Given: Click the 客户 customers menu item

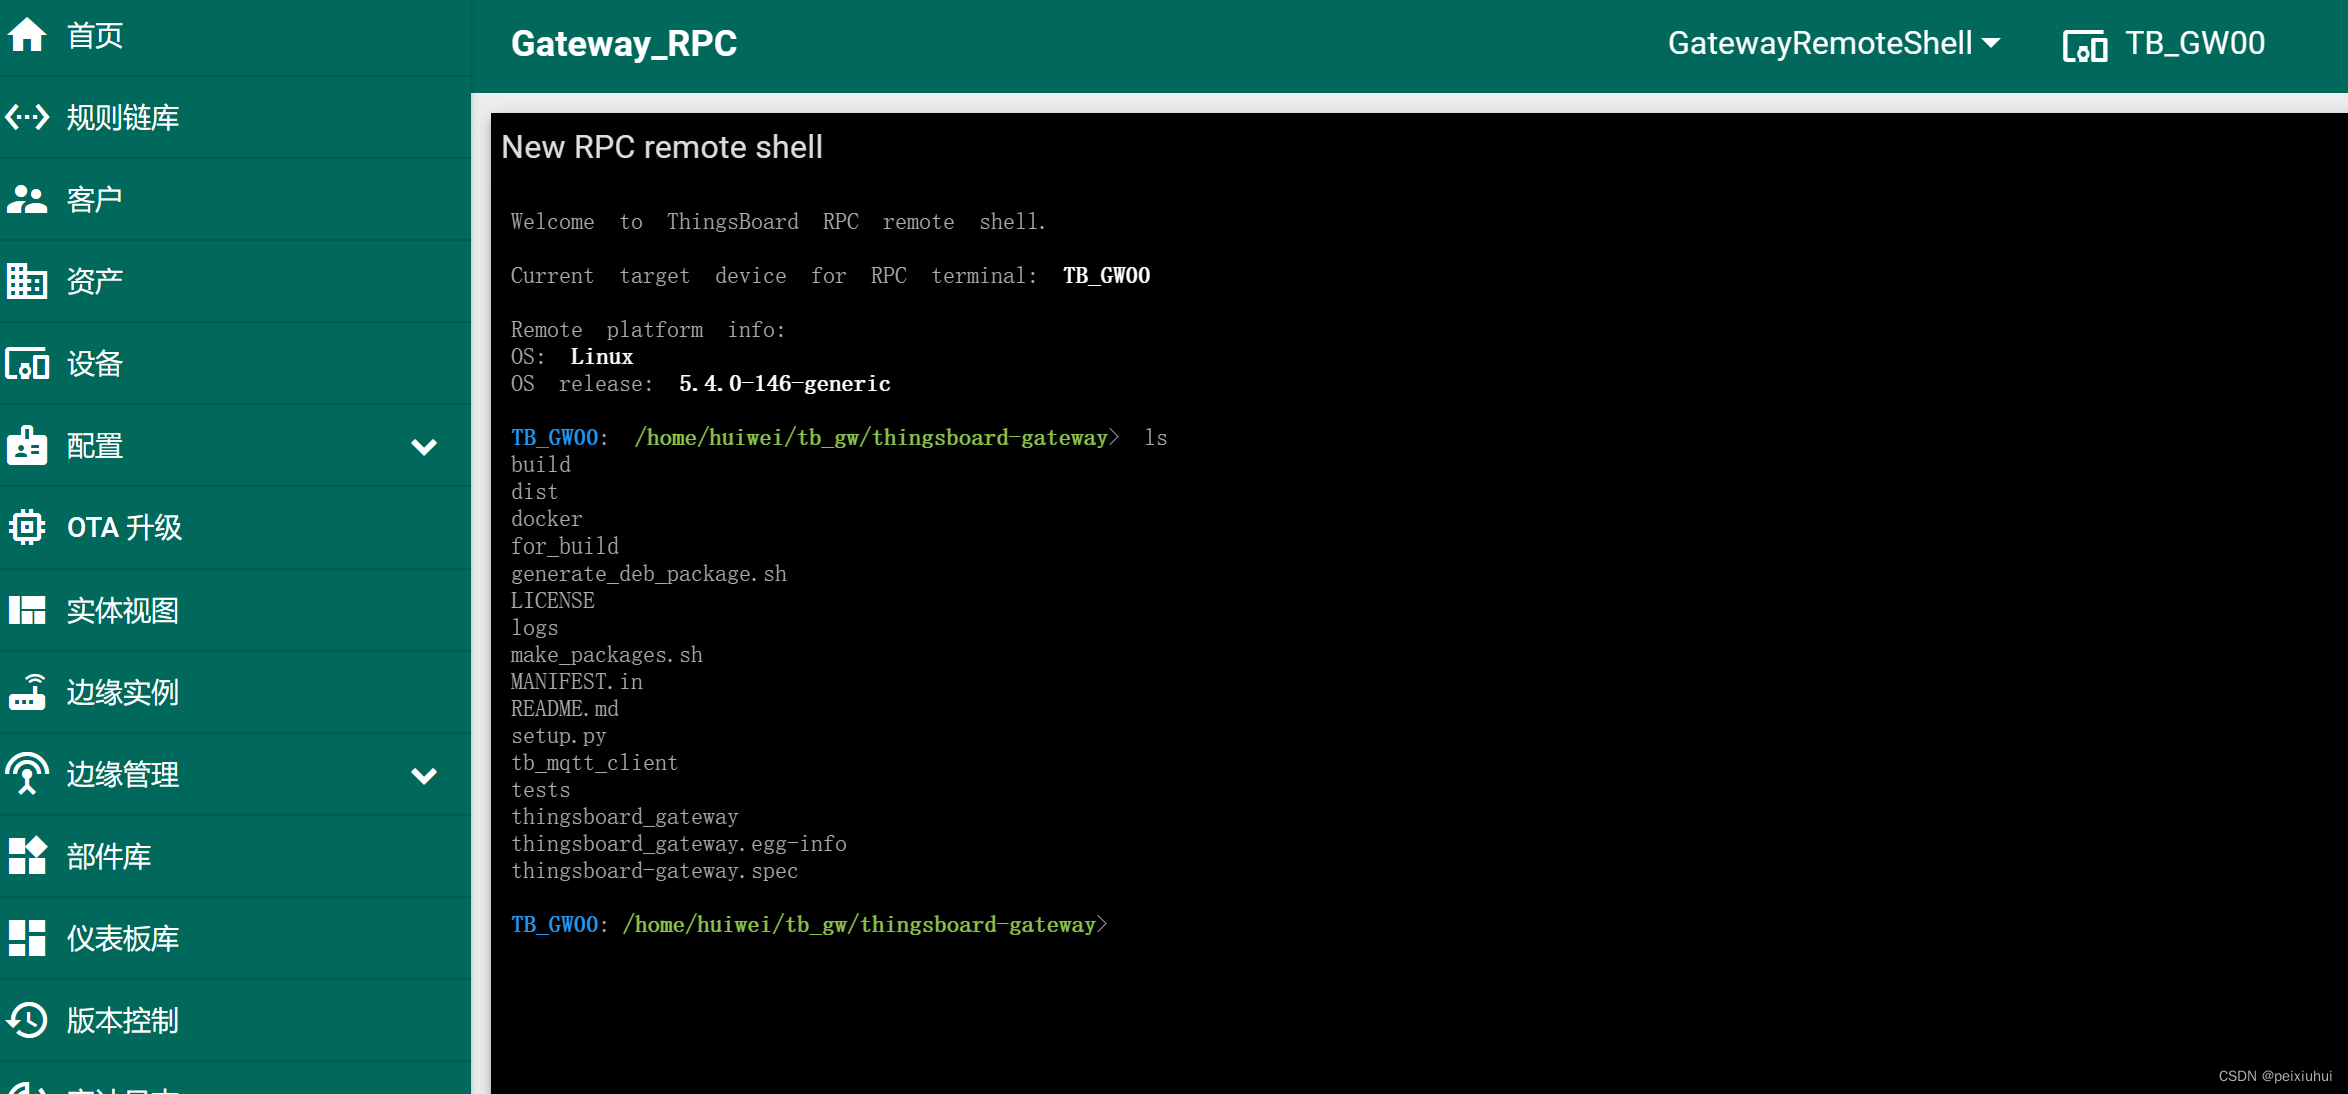Looking at the screenshot, I should coord(234,199).
